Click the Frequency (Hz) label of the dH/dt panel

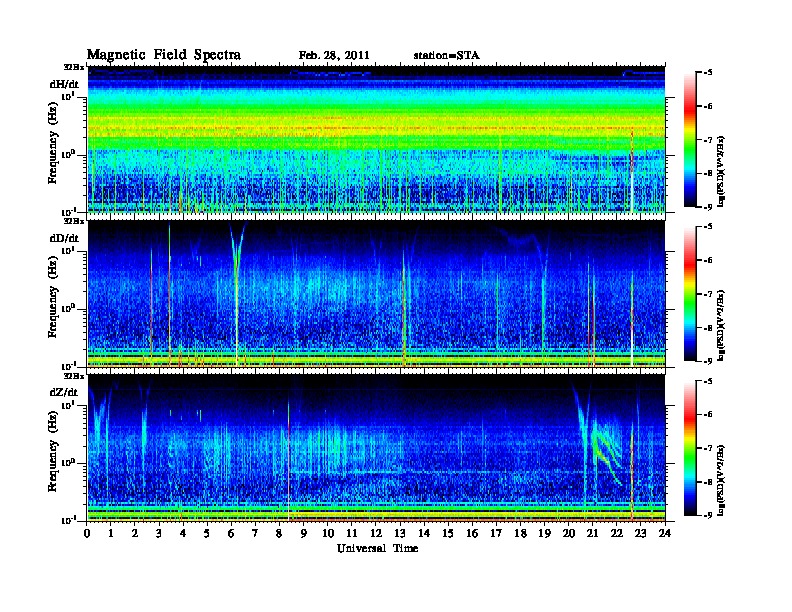tap(53, 143)
